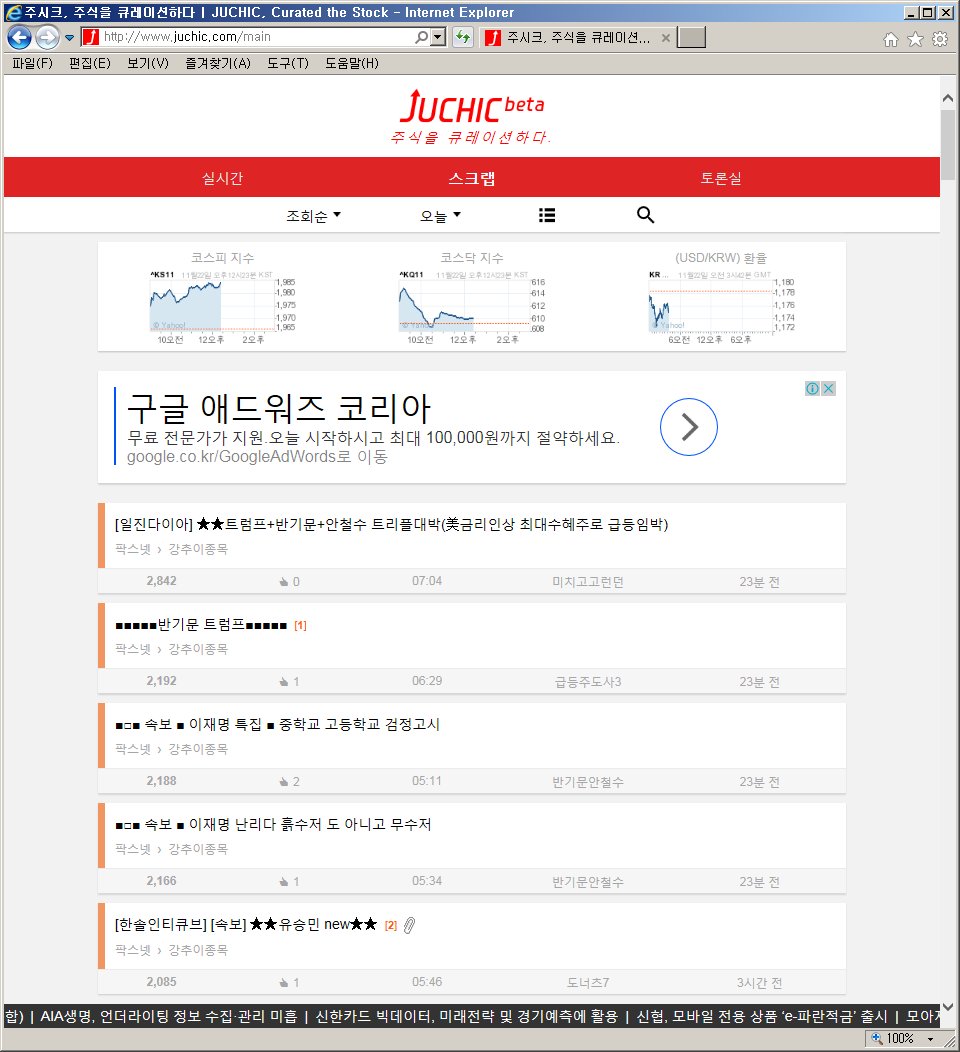
Task: Refresh the page with the green arrows icon
Action: click(463, 37)
